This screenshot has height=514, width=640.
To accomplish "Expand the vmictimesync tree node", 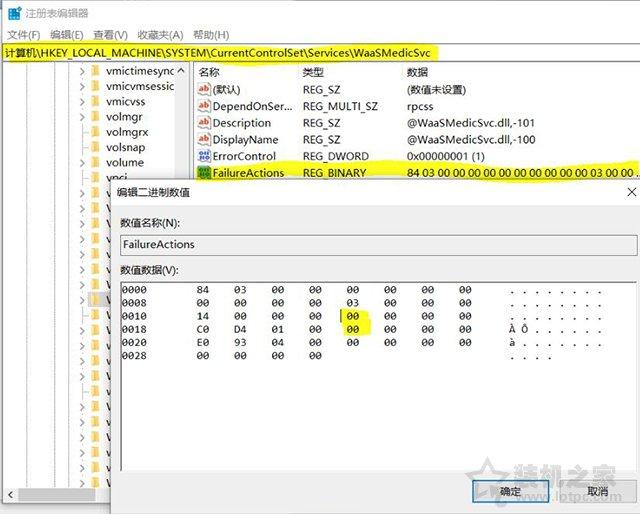I will click(82, 71).
